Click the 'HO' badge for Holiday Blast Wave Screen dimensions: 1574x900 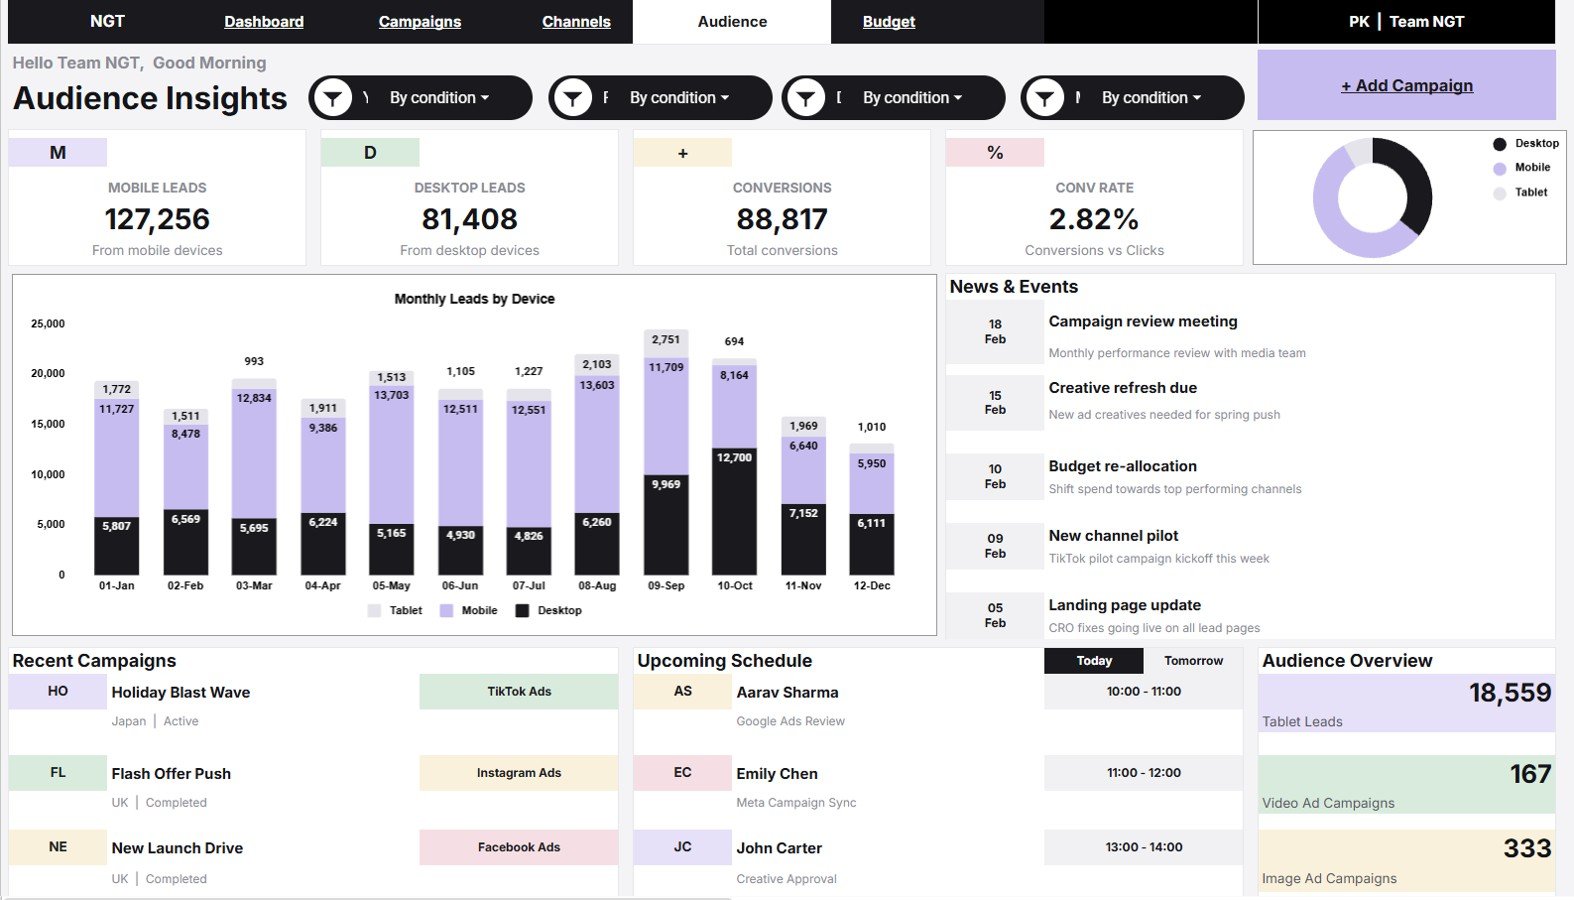58,691
